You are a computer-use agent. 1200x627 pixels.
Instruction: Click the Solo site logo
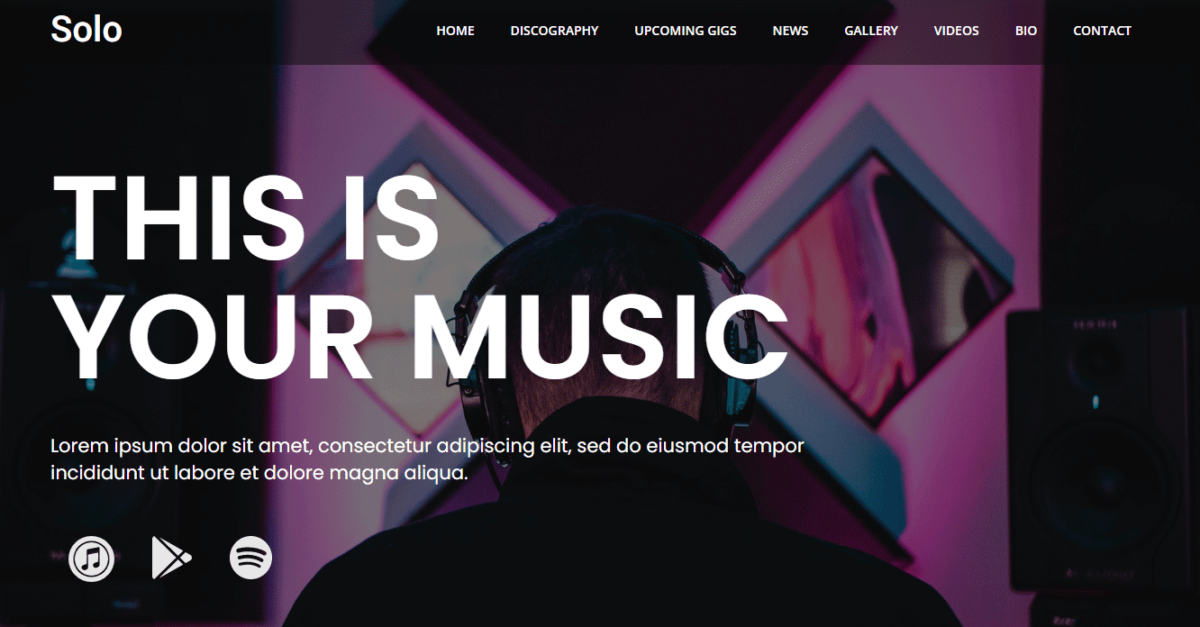[86, 30]
